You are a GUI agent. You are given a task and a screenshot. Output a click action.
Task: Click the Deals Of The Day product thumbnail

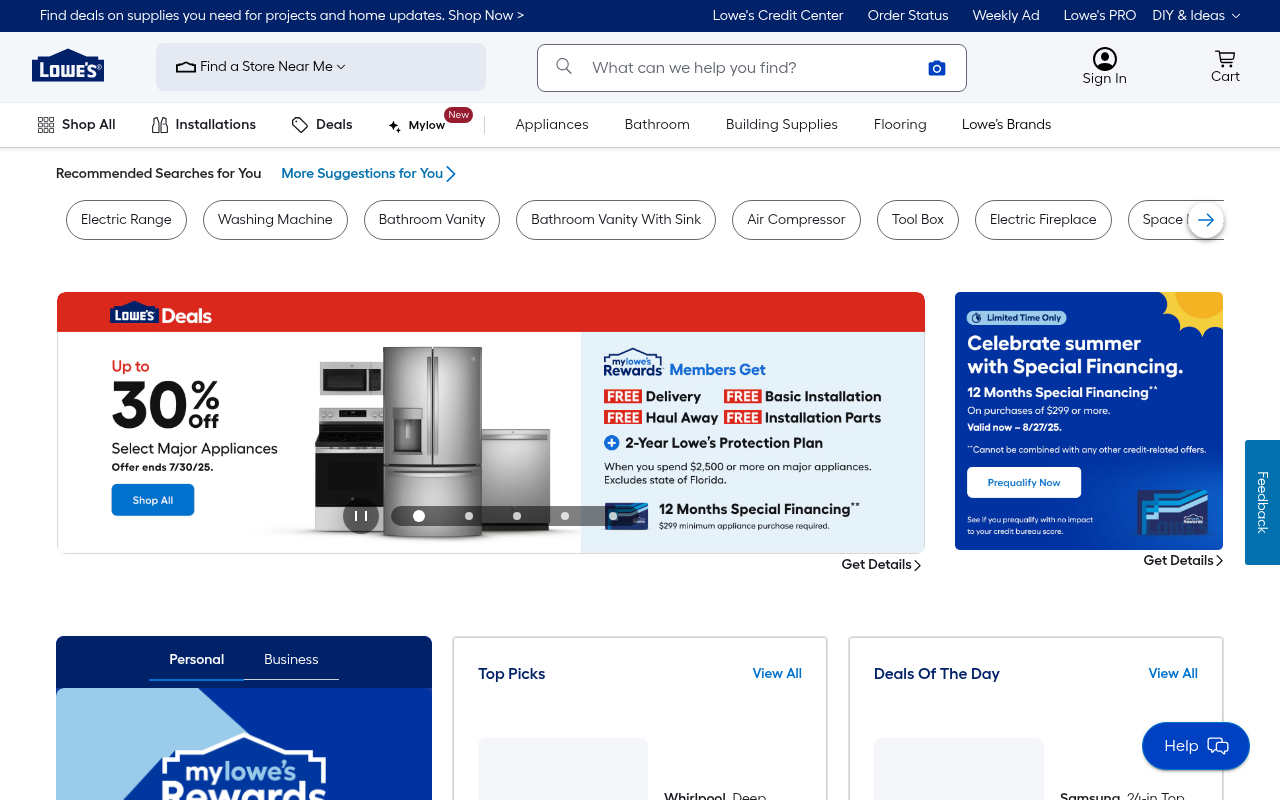click(959, 769)
